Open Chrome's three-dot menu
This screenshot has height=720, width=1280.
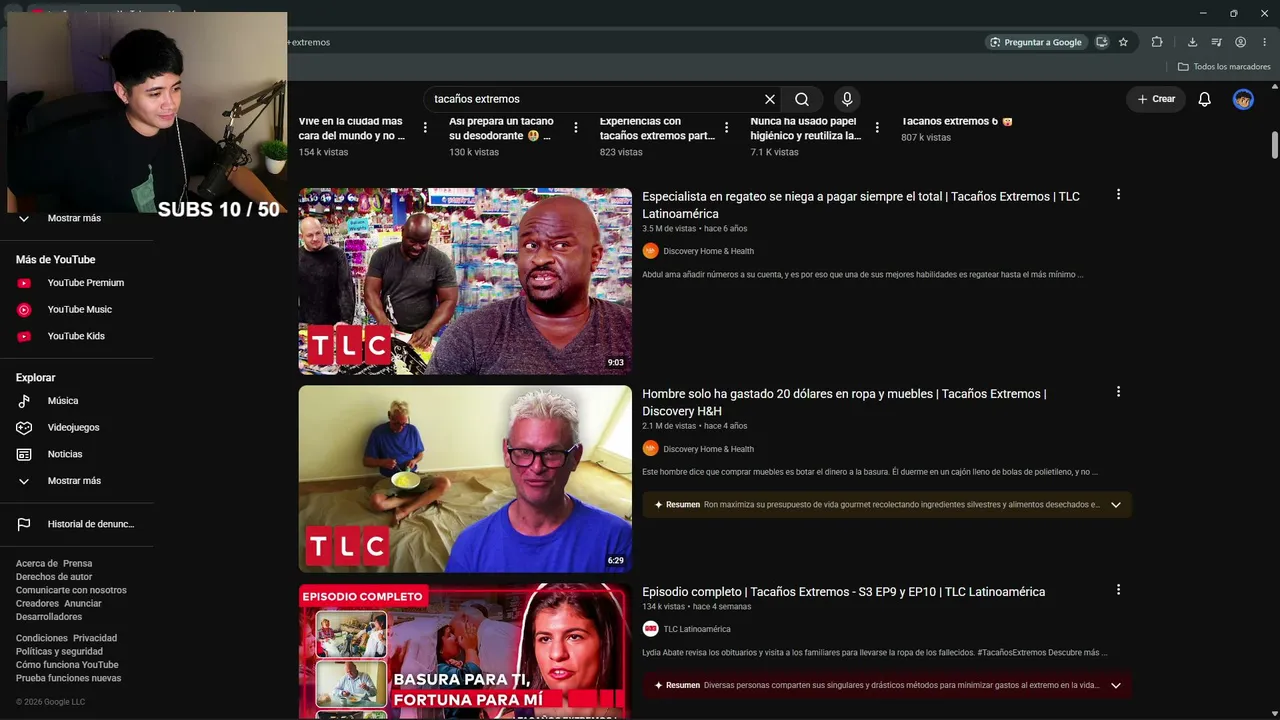tap(1265, 42)
